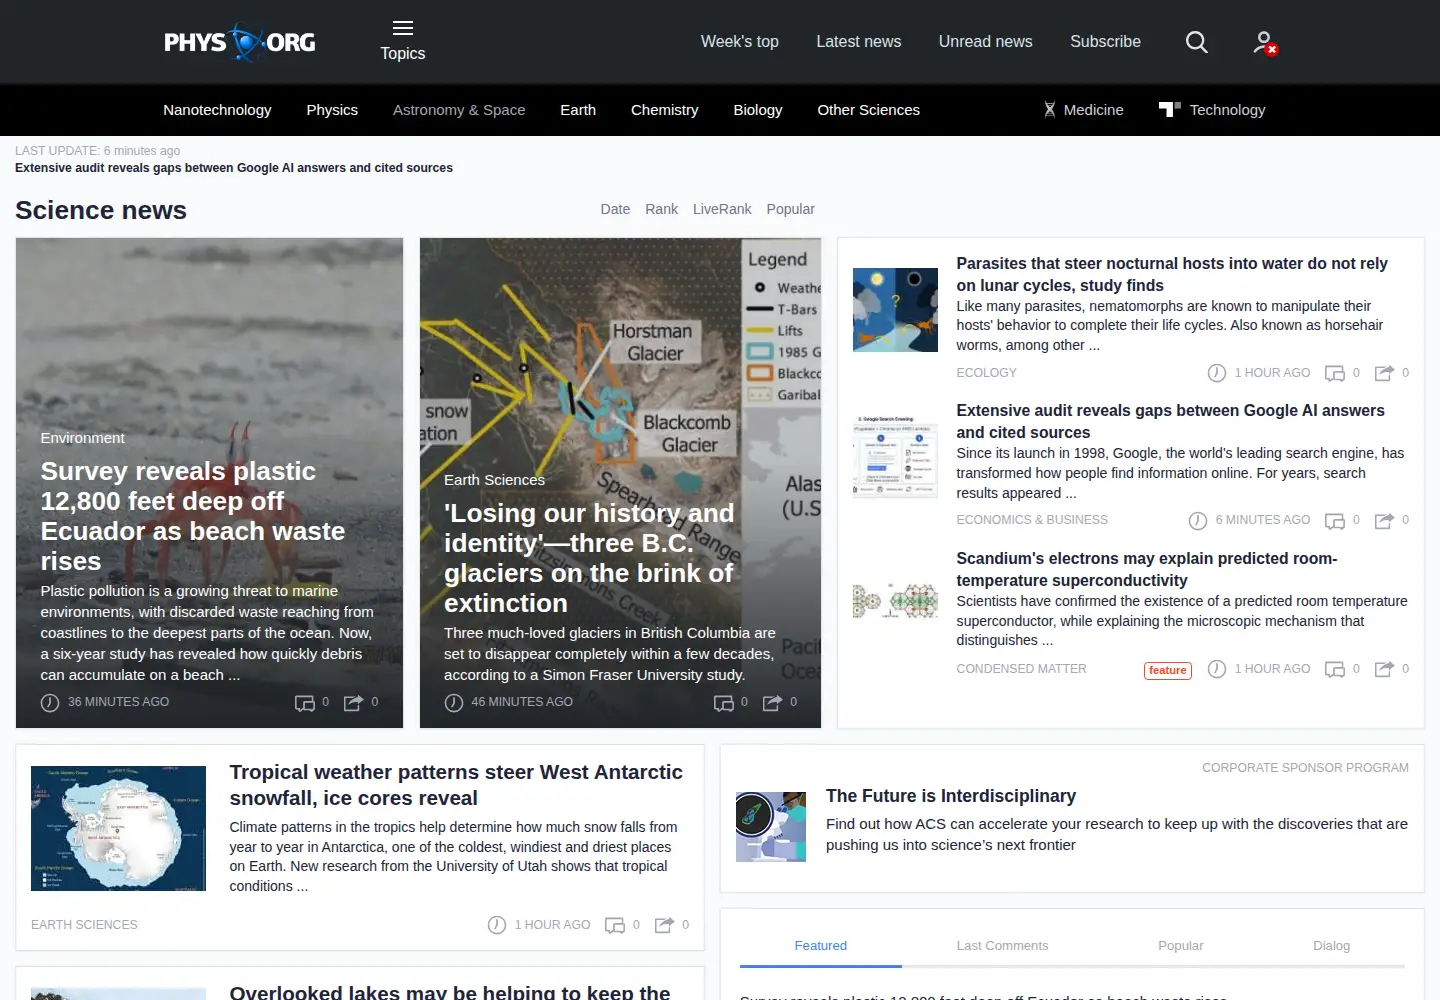Sort science news by LiveRank
The image size is (1440, 1000).
(x=722, y=209)
